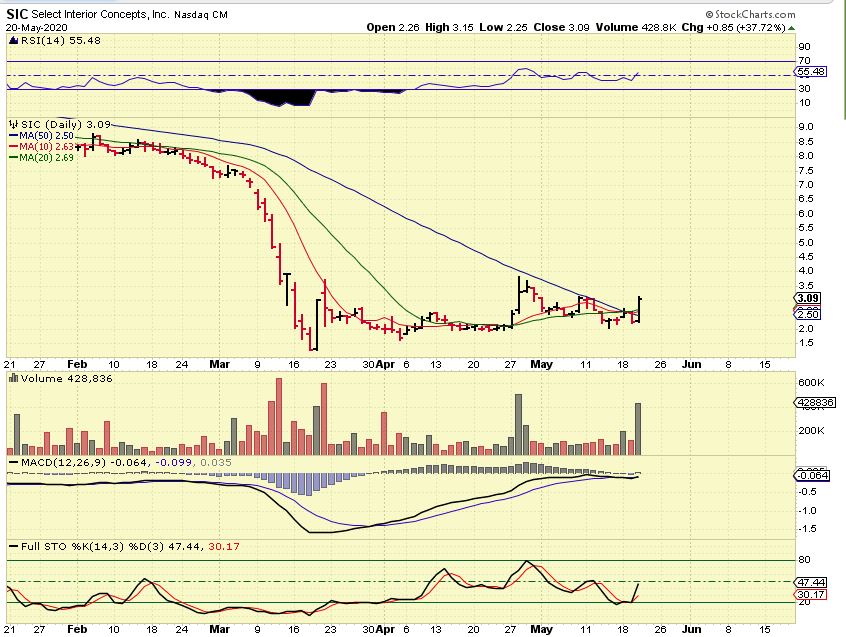Click the 80 stochastic axis label
The image size is (846, 637).
804,560
